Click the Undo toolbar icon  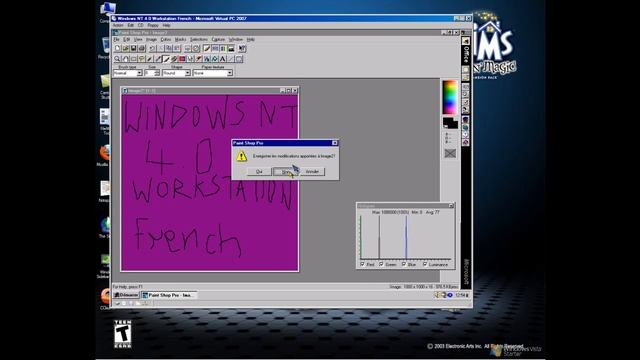pos(152,48)
